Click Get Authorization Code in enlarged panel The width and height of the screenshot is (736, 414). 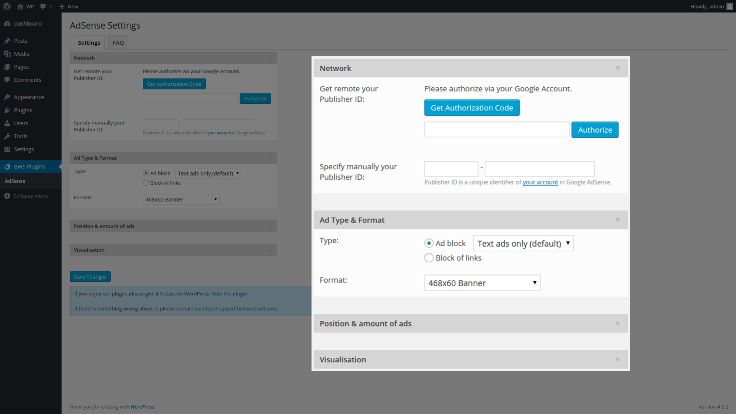pyautogui.click(x=472, y=107)
